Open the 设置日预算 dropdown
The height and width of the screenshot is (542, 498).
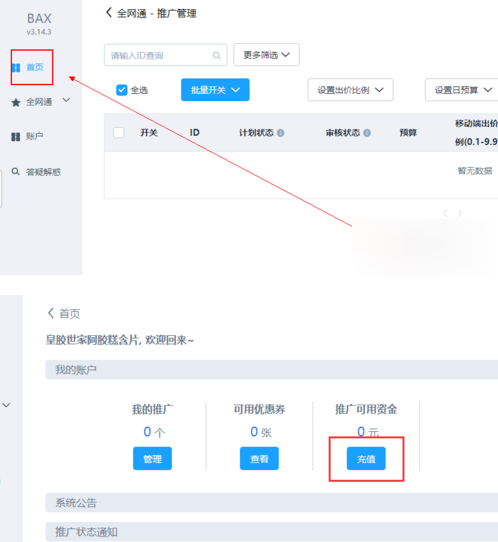462,90
